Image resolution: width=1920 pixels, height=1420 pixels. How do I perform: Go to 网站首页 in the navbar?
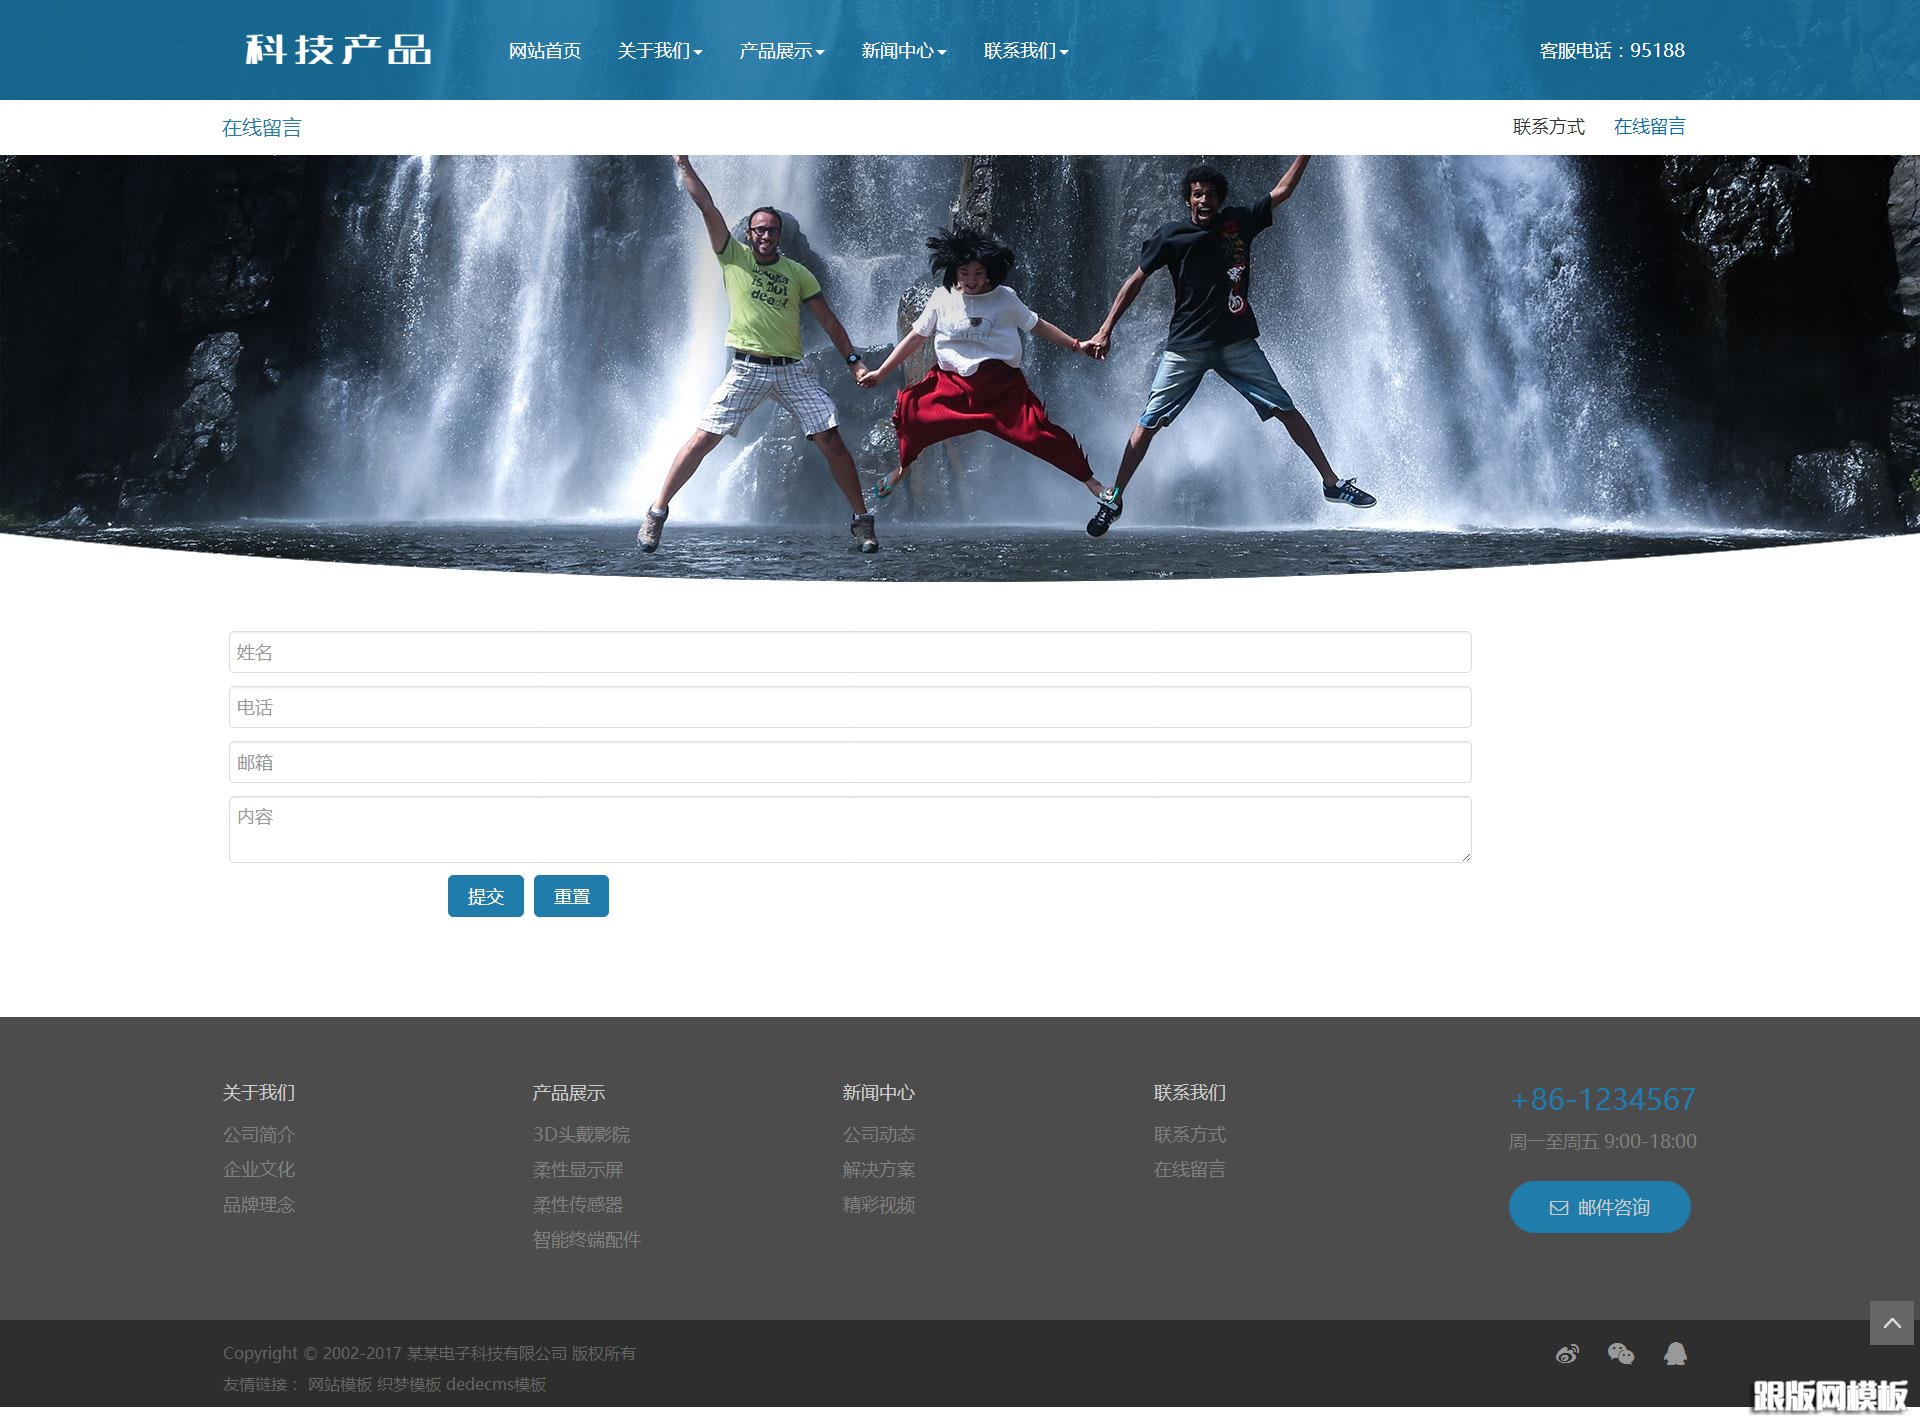(544, 51)
